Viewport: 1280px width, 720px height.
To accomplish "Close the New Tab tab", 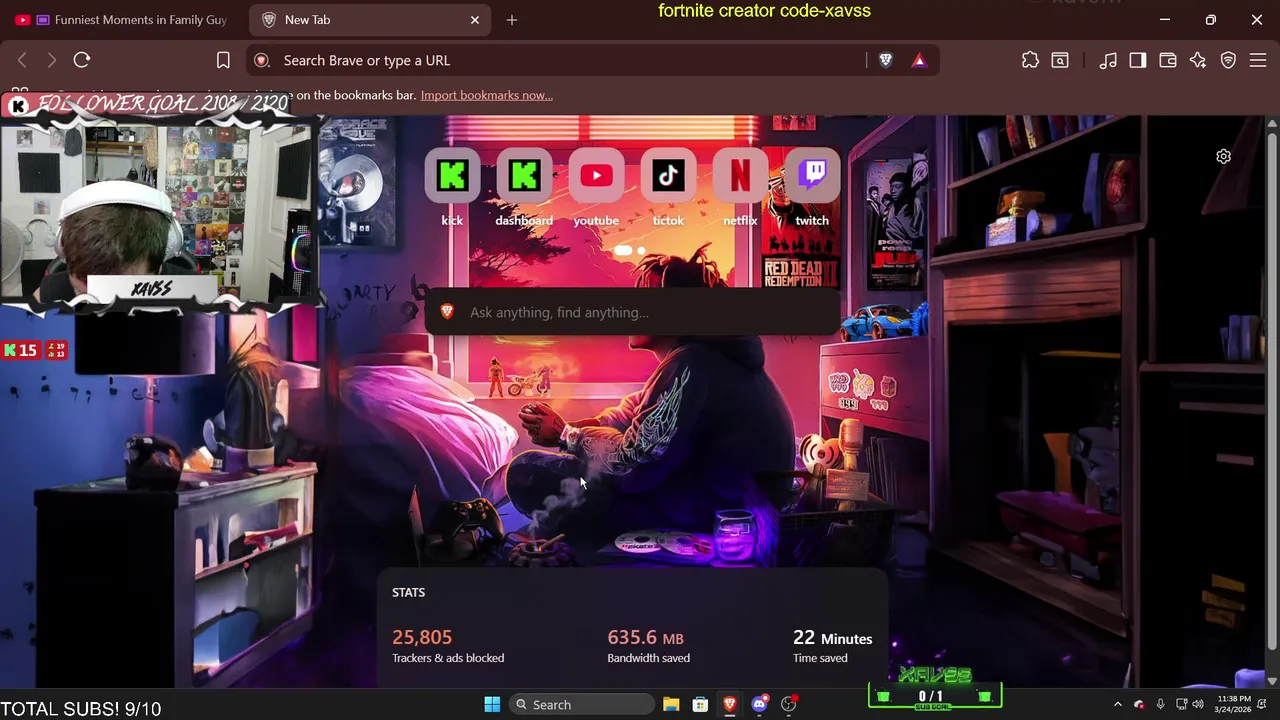I will pos(475,20).
